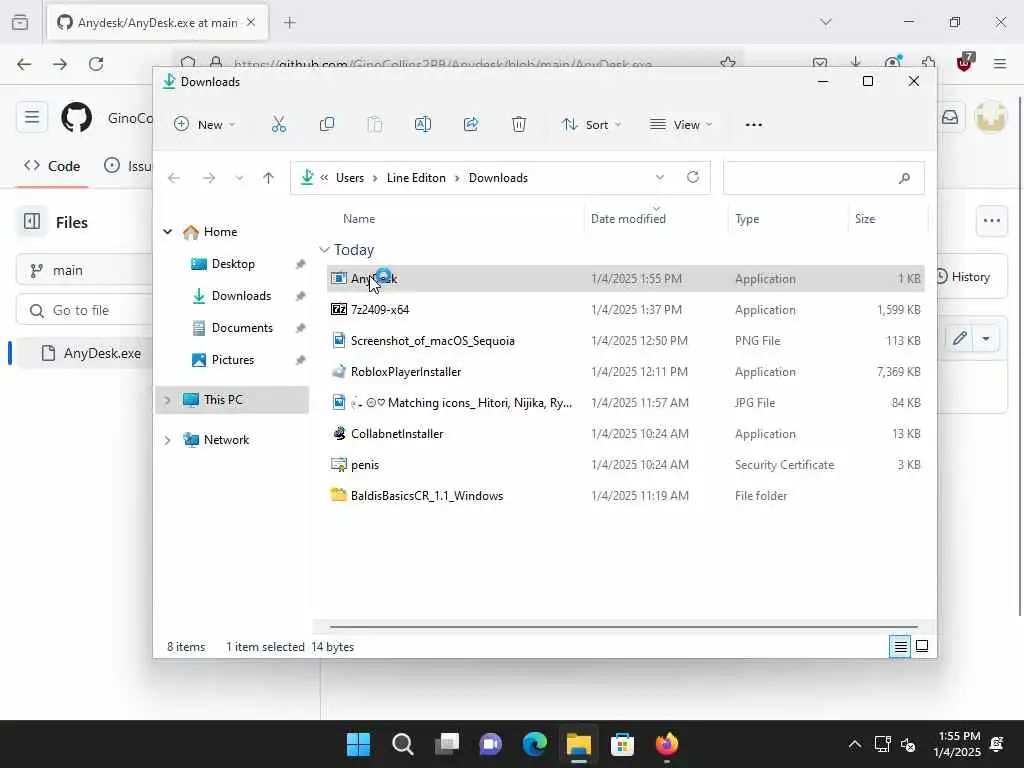Open Firefox downloads panel arrow
This screenshot has height=768, width=1024.
[856, 63]
